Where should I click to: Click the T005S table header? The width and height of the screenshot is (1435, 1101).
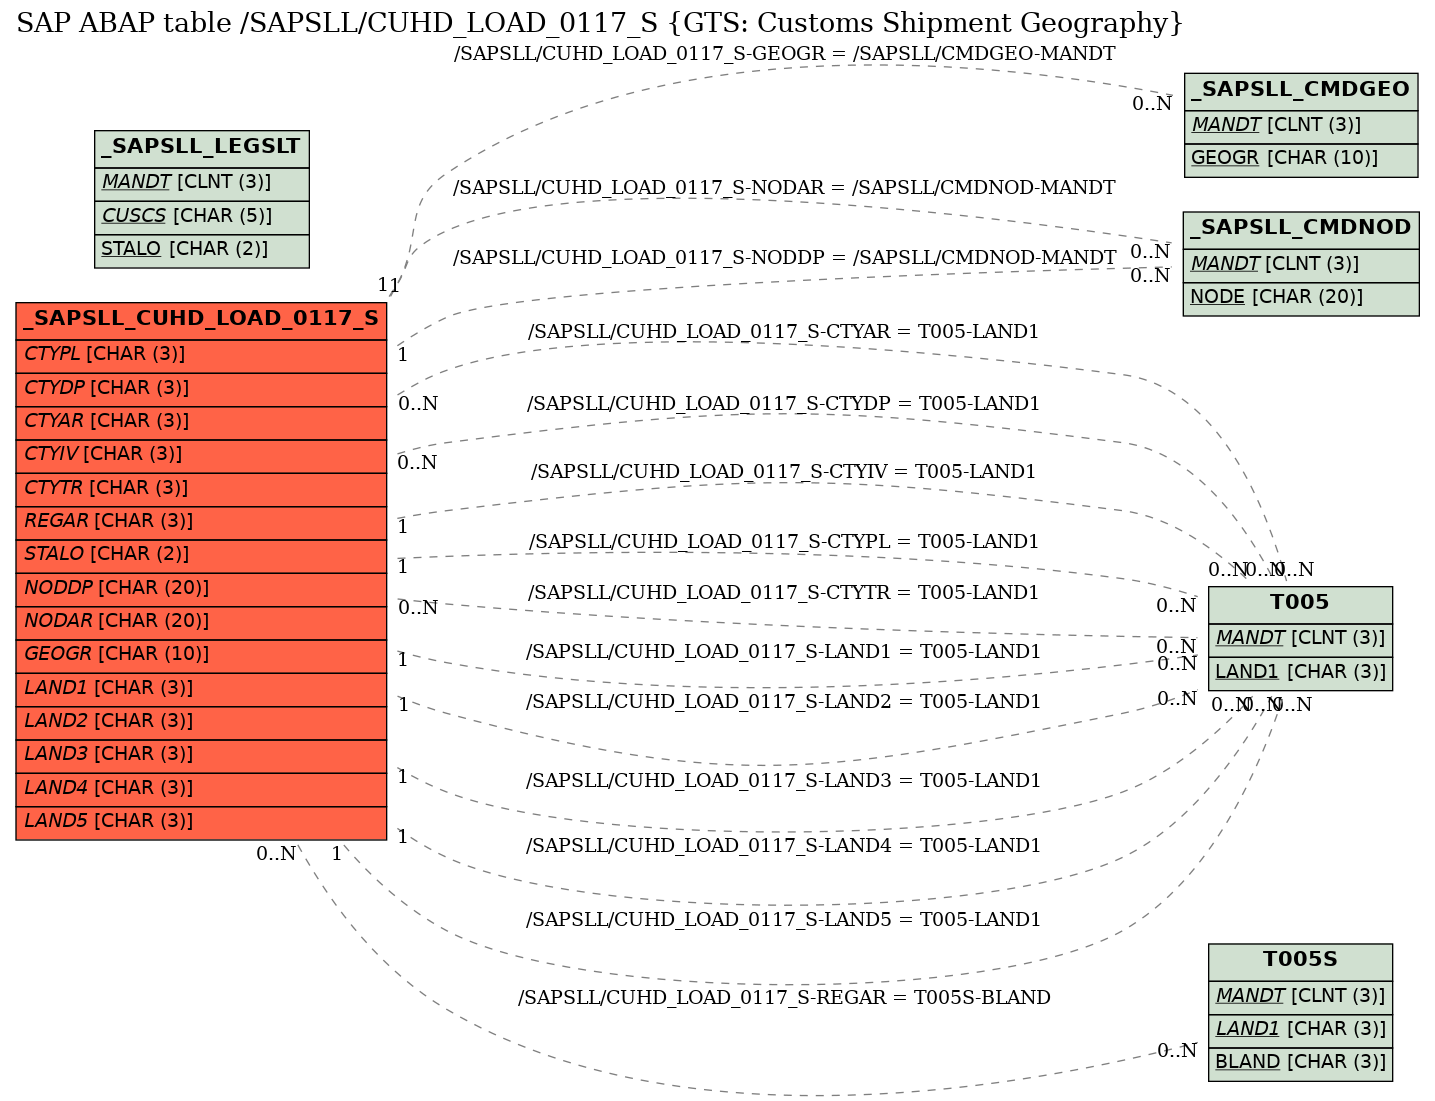1300,961
